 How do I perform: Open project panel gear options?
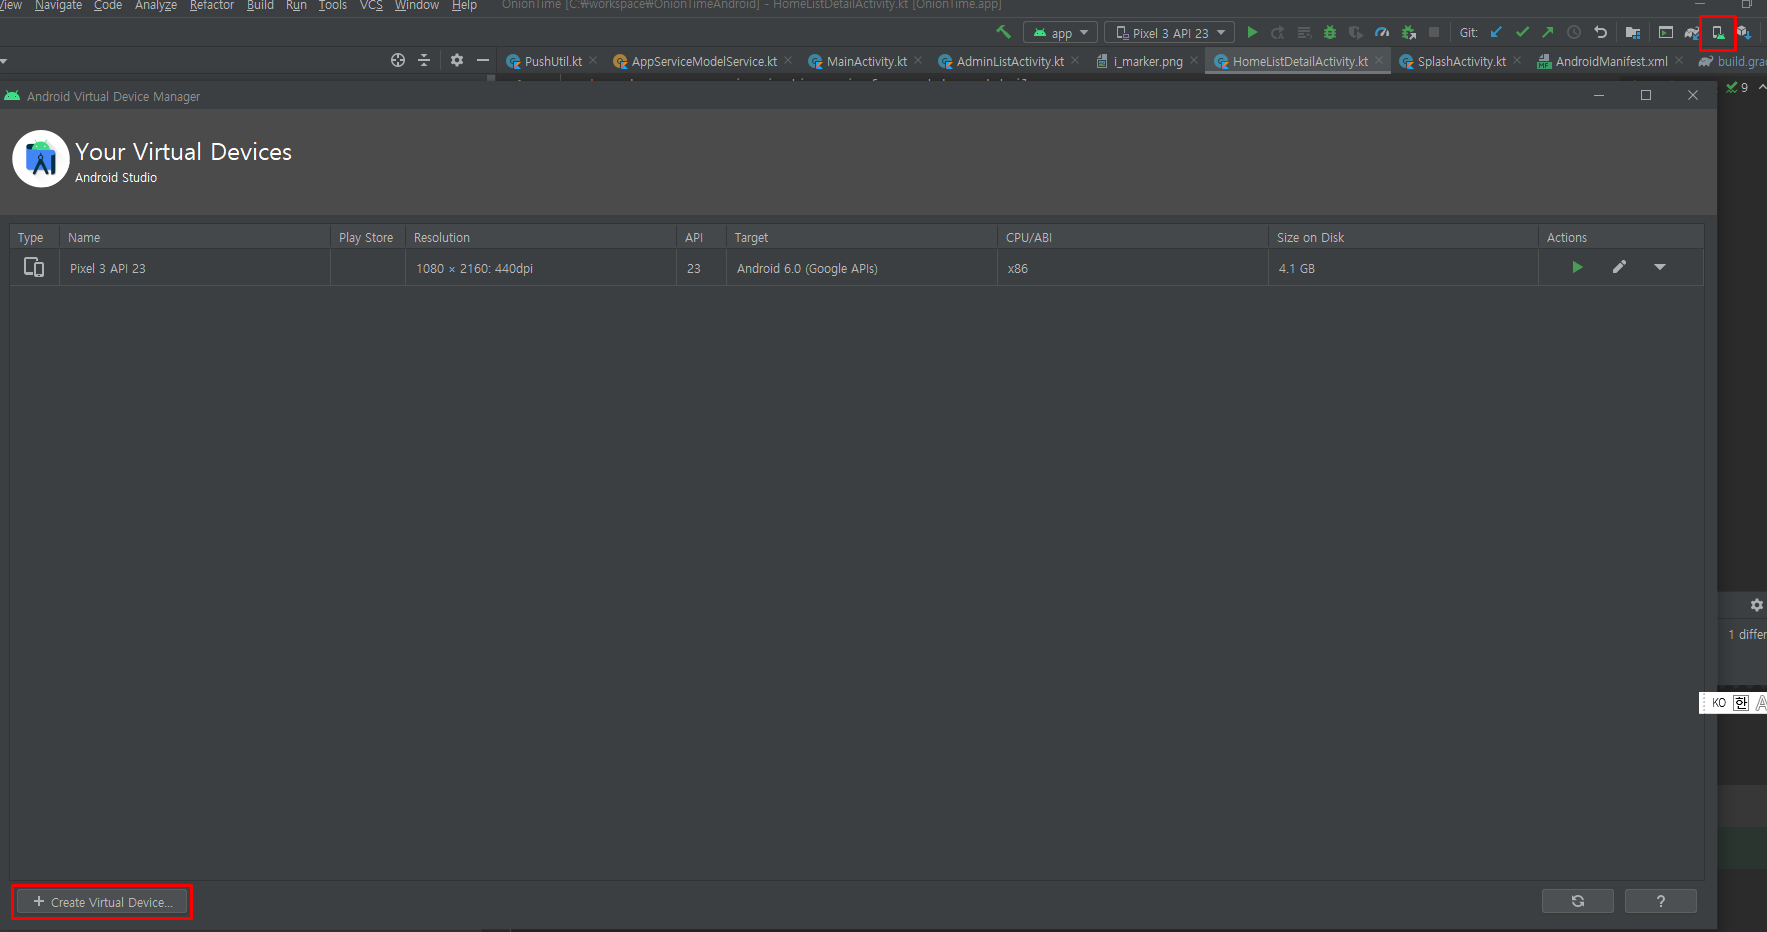(457, 60)
